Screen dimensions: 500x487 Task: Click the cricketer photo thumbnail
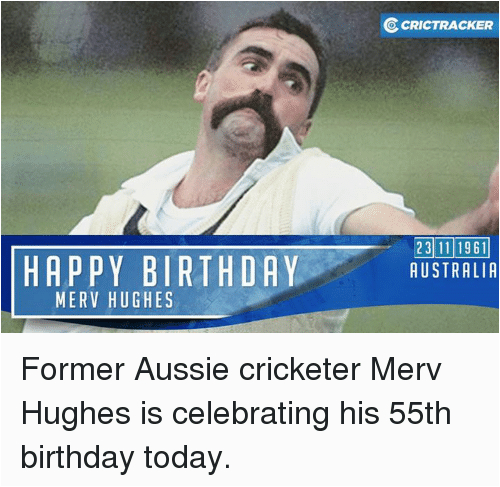pos(250,167)
